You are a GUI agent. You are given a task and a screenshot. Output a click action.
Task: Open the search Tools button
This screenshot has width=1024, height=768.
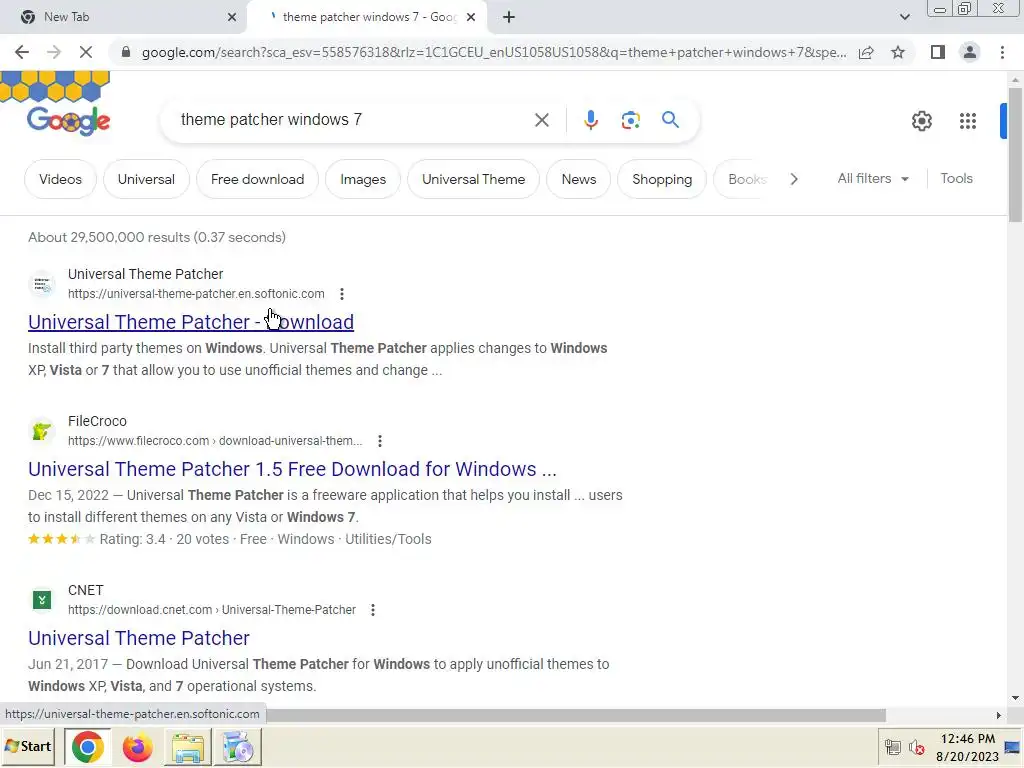point(956,178)
